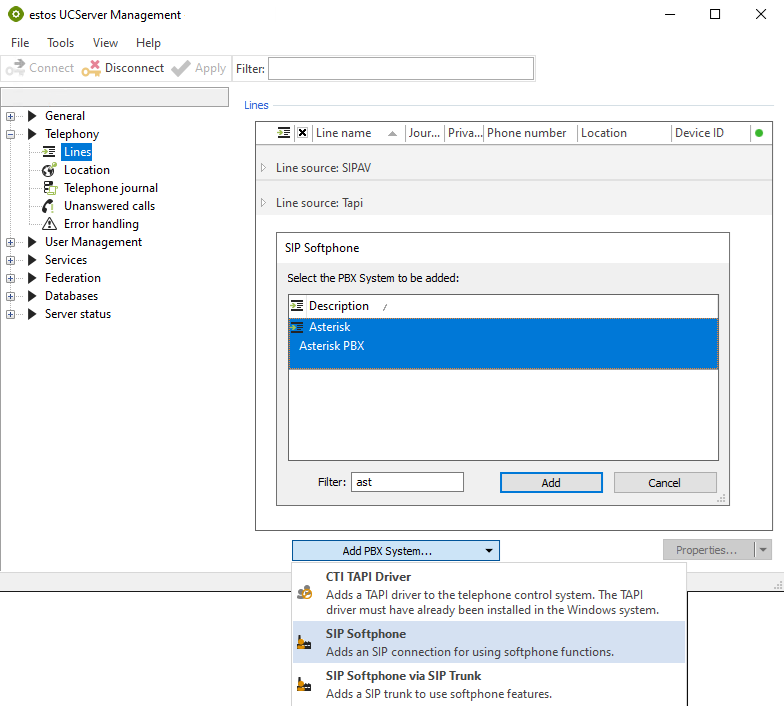This screenshot has height=706, width=784.
Task: Collapse the Telephony tree node
Action: pos(11,134)
